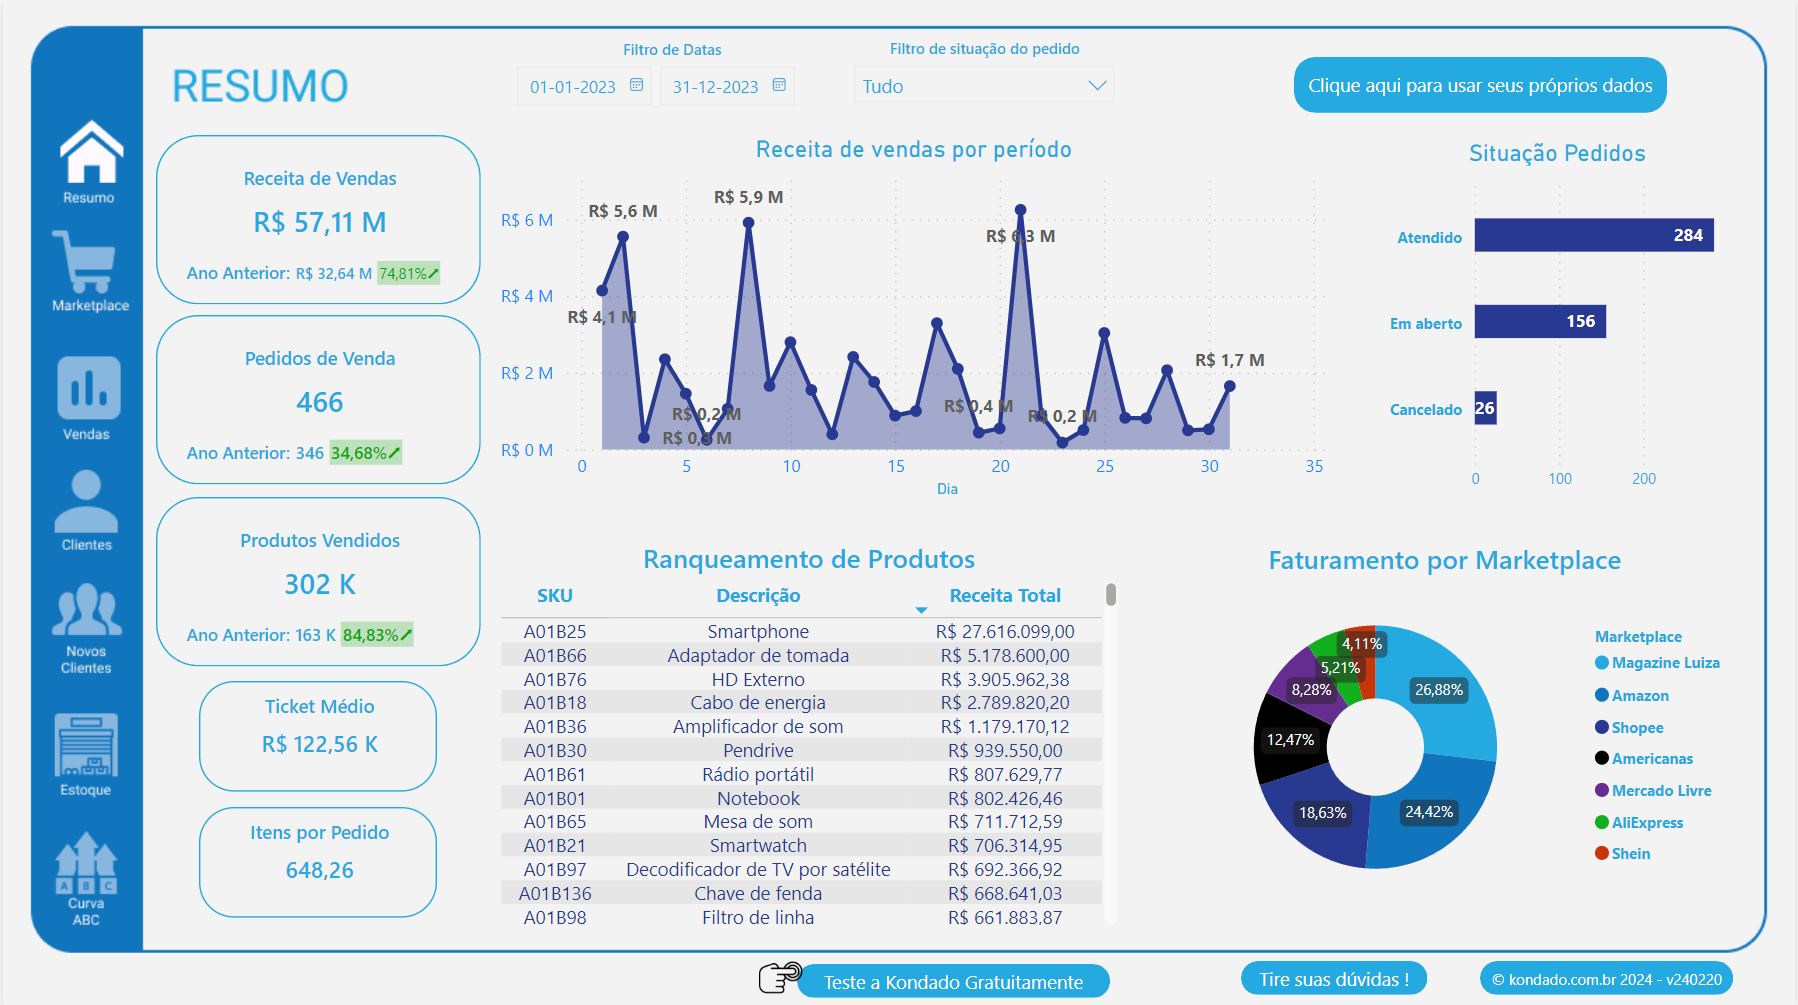Click the sort arrow on Descrição column
The width and height of the screenshot is (1798, 1005).
tap(921, 608)
